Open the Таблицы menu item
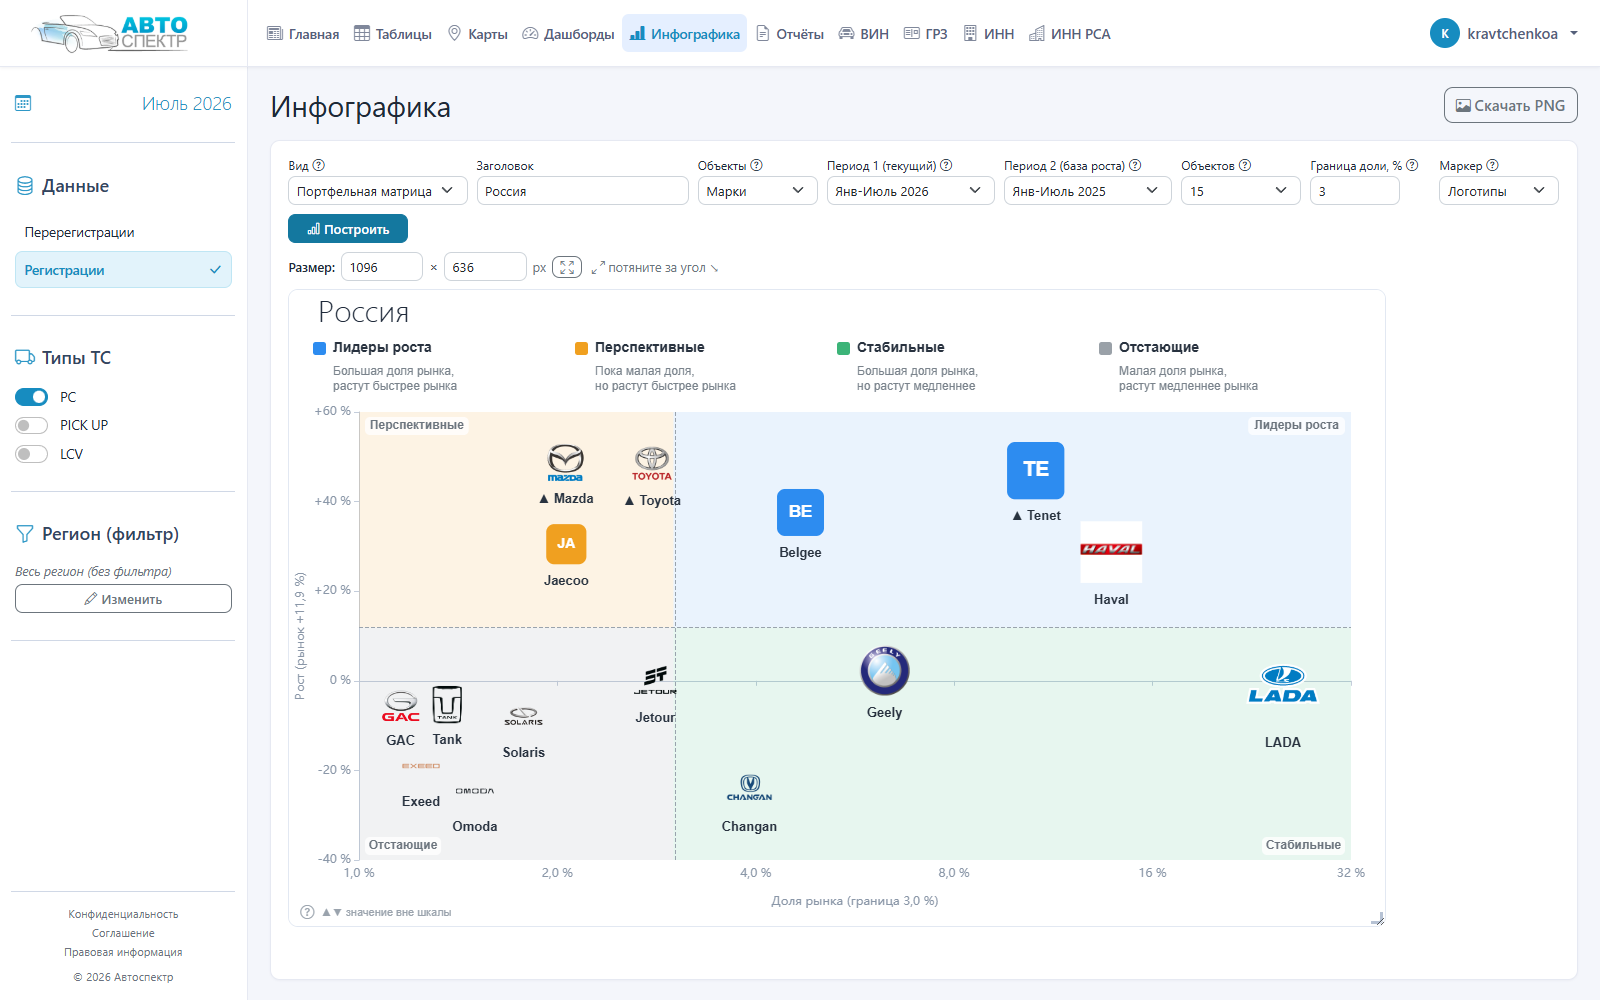1600x1000 pixels. (393, 34)
